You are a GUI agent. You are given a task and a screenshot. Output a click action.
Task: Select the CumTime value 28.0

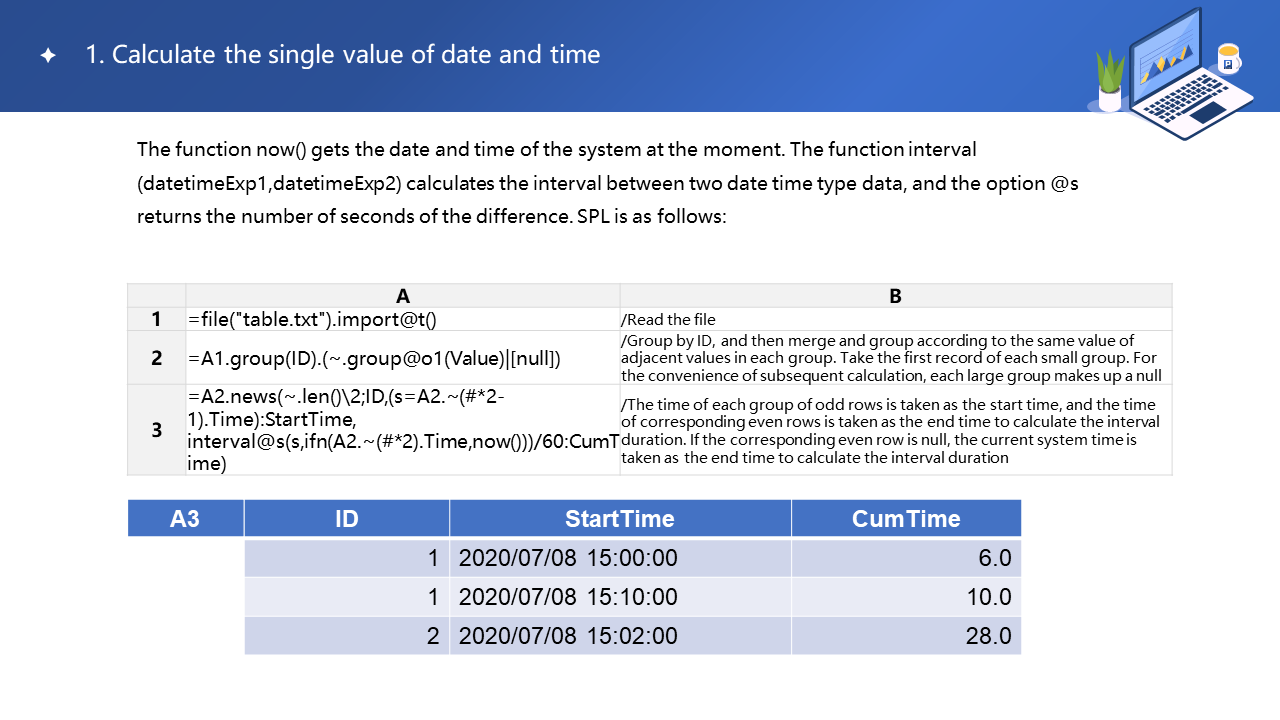(x=906, y=635)
